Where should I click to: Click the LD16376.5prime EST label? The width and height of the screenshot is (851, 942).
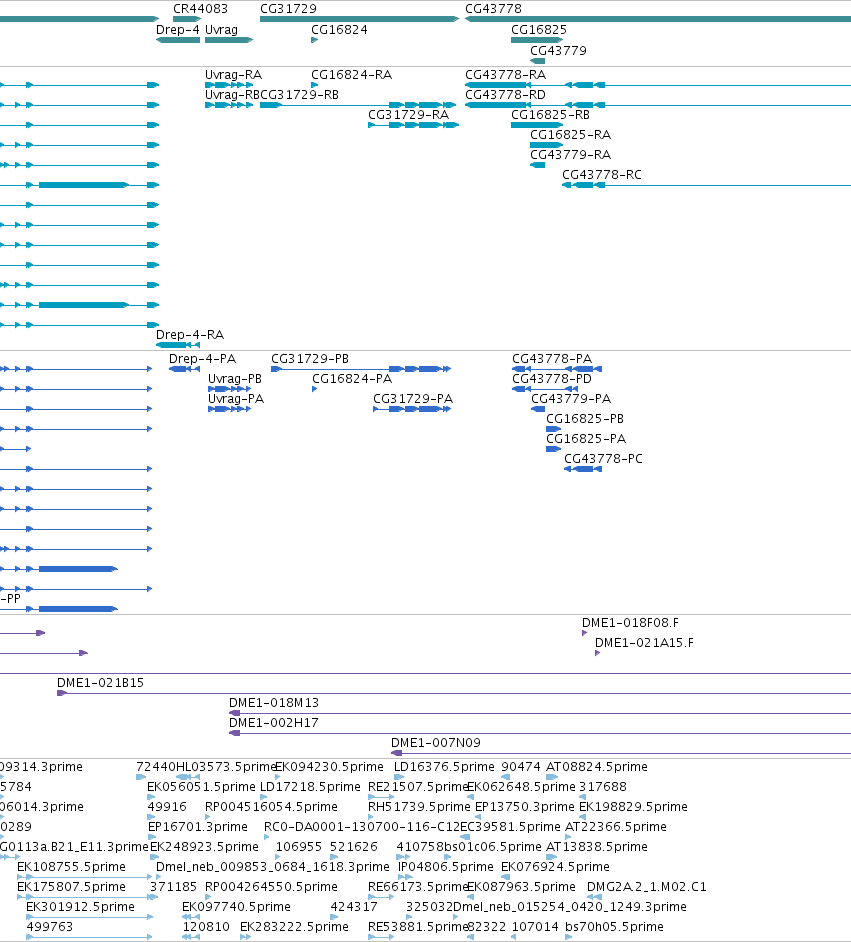444,767
